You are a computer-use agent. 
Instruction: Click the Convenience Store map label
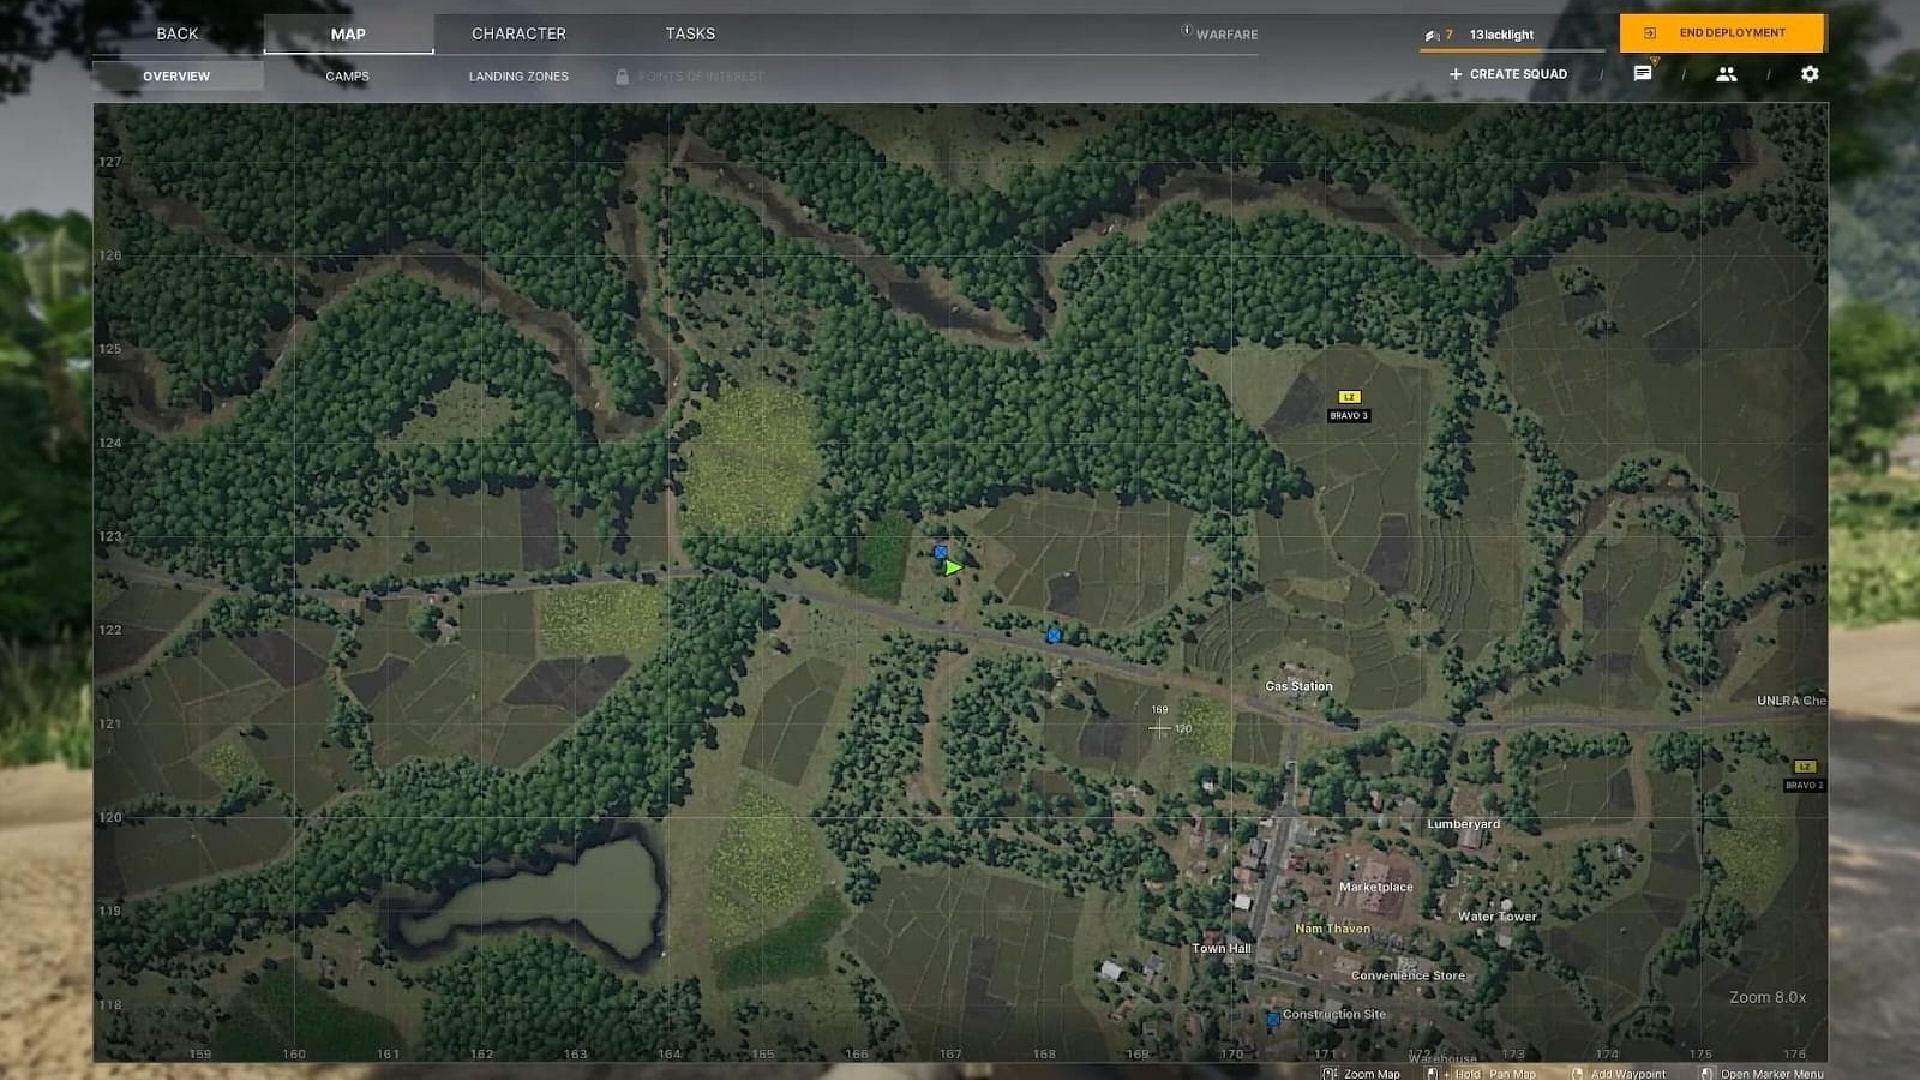(1408, 975)
